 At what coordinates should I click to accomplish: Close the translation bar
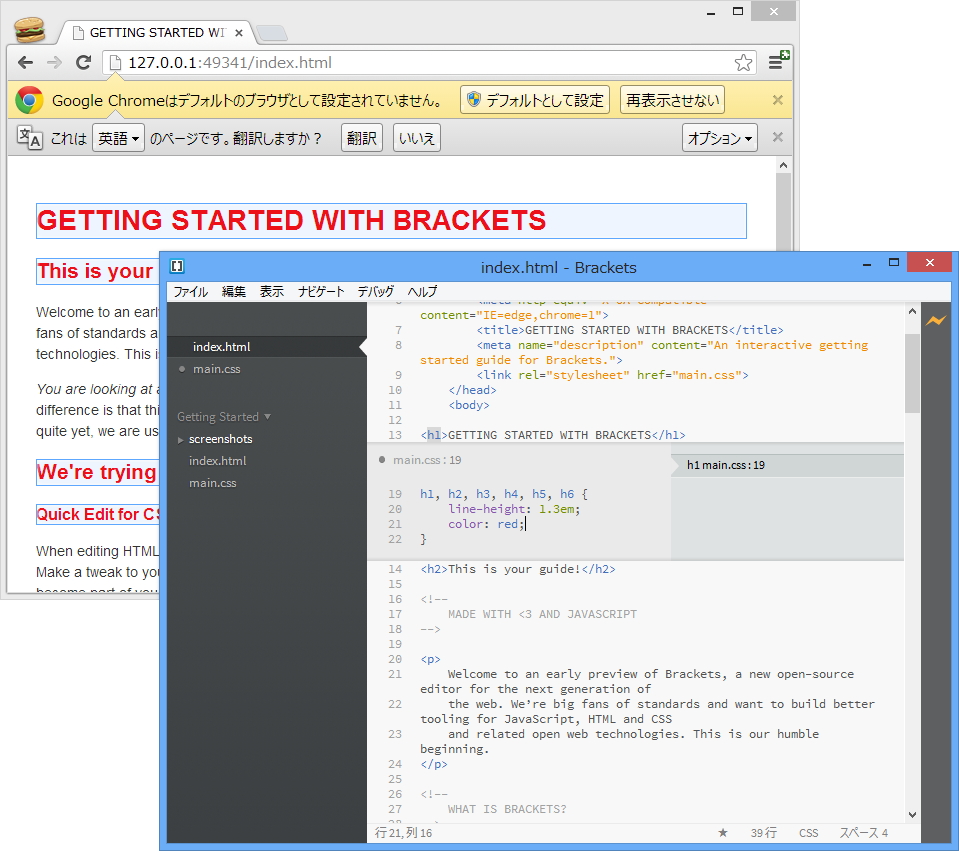pyautogui.click(x=777, y=137)
